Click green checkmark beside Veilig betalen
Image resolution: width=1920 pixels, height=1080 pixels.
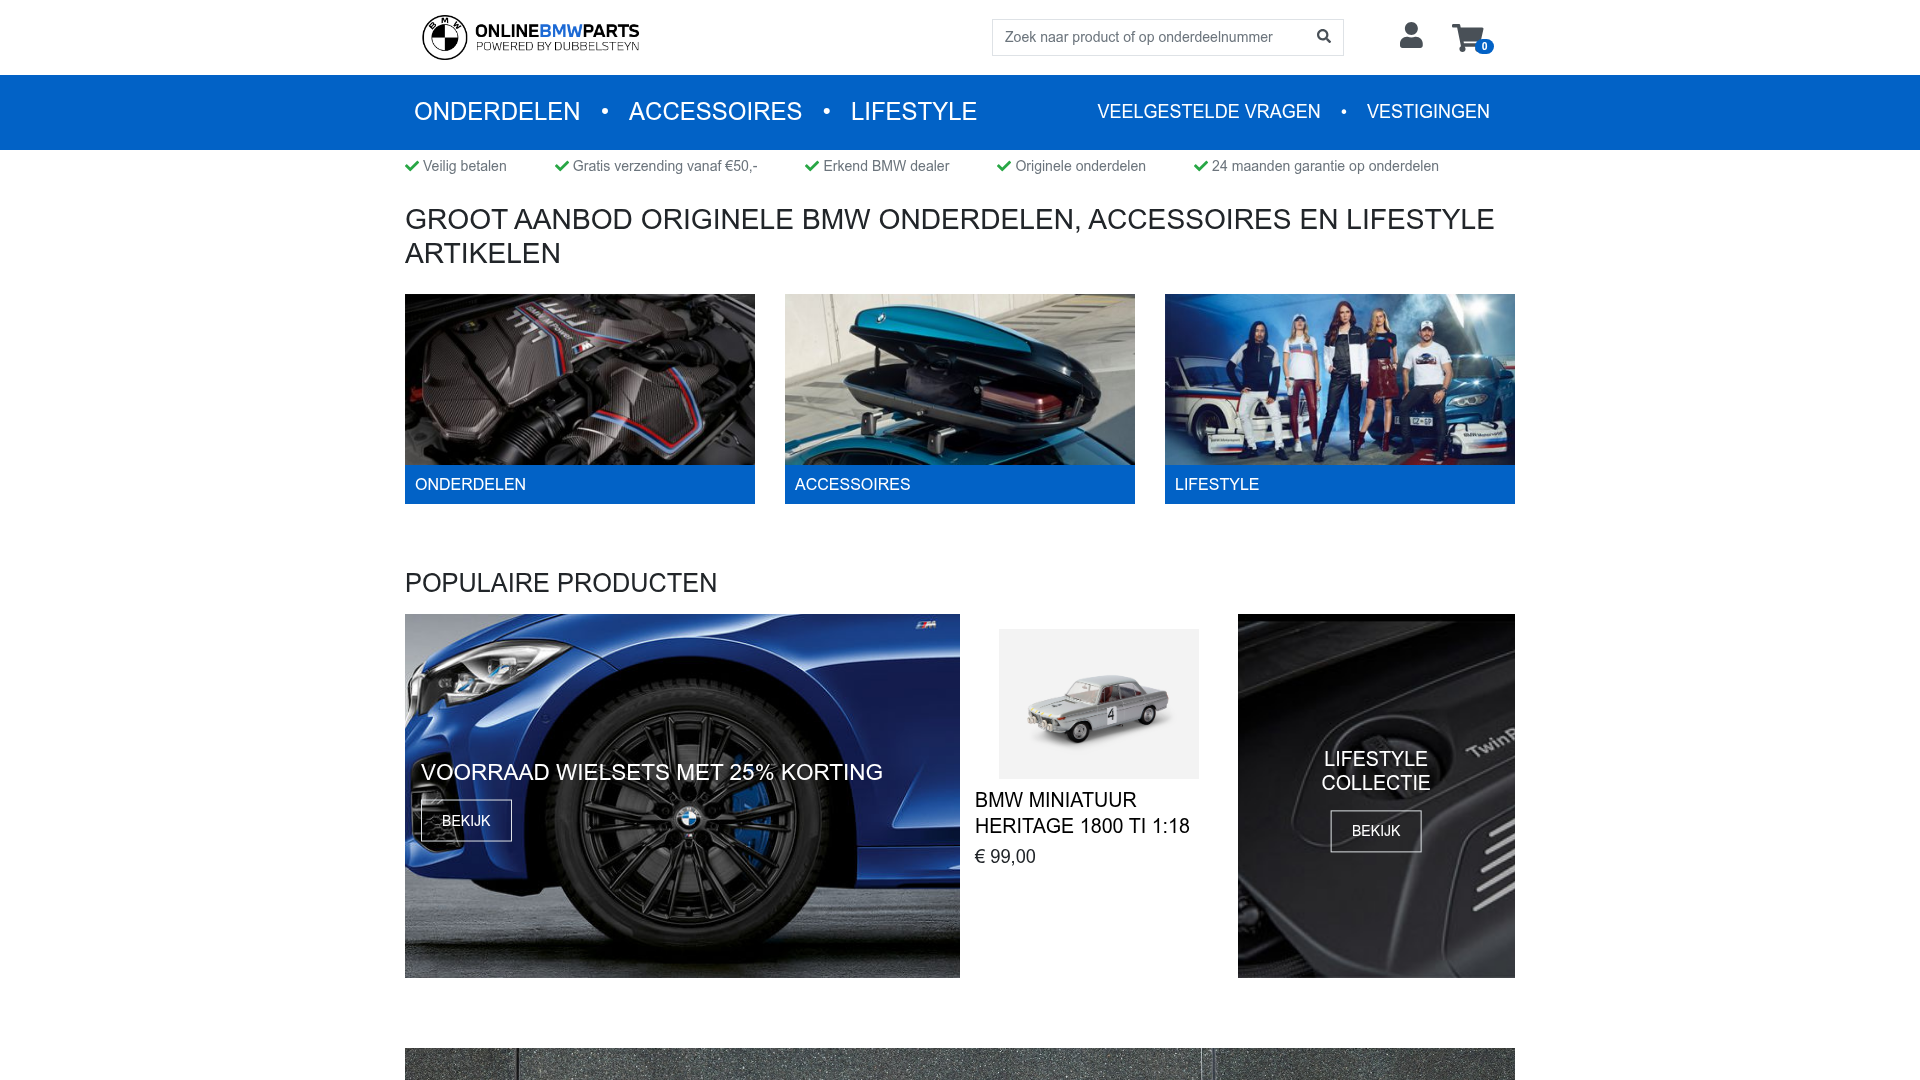[412, 166]
